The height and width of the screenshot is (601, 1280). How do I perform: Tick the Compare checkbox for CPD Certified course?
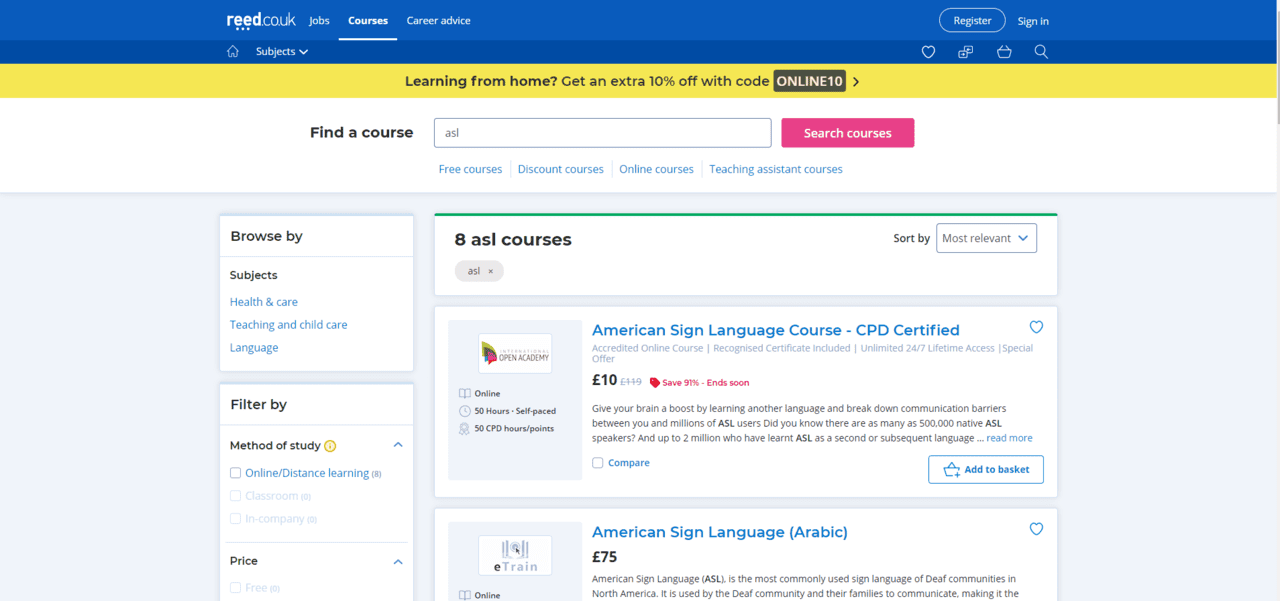coord(598,463)
